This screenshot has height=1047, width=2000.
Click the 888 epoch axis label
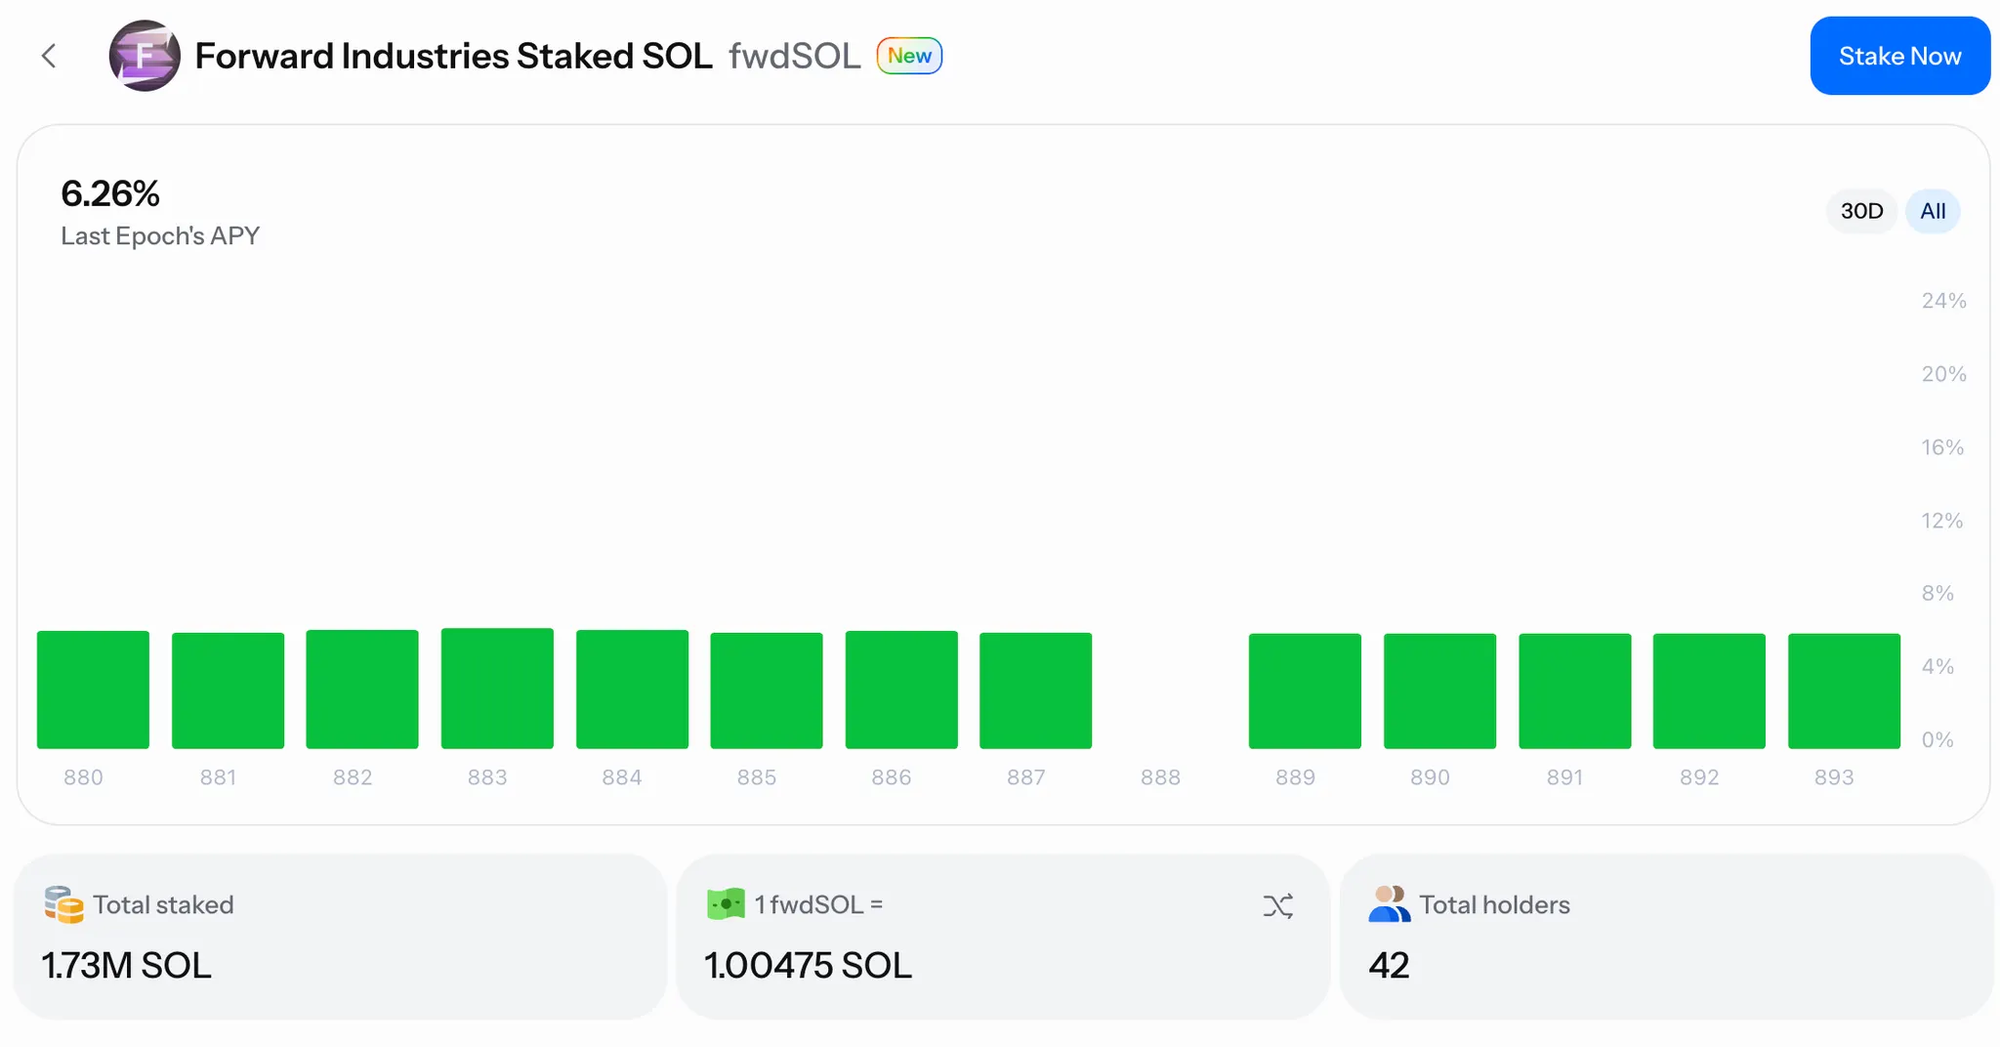(x=1160, y=777)
